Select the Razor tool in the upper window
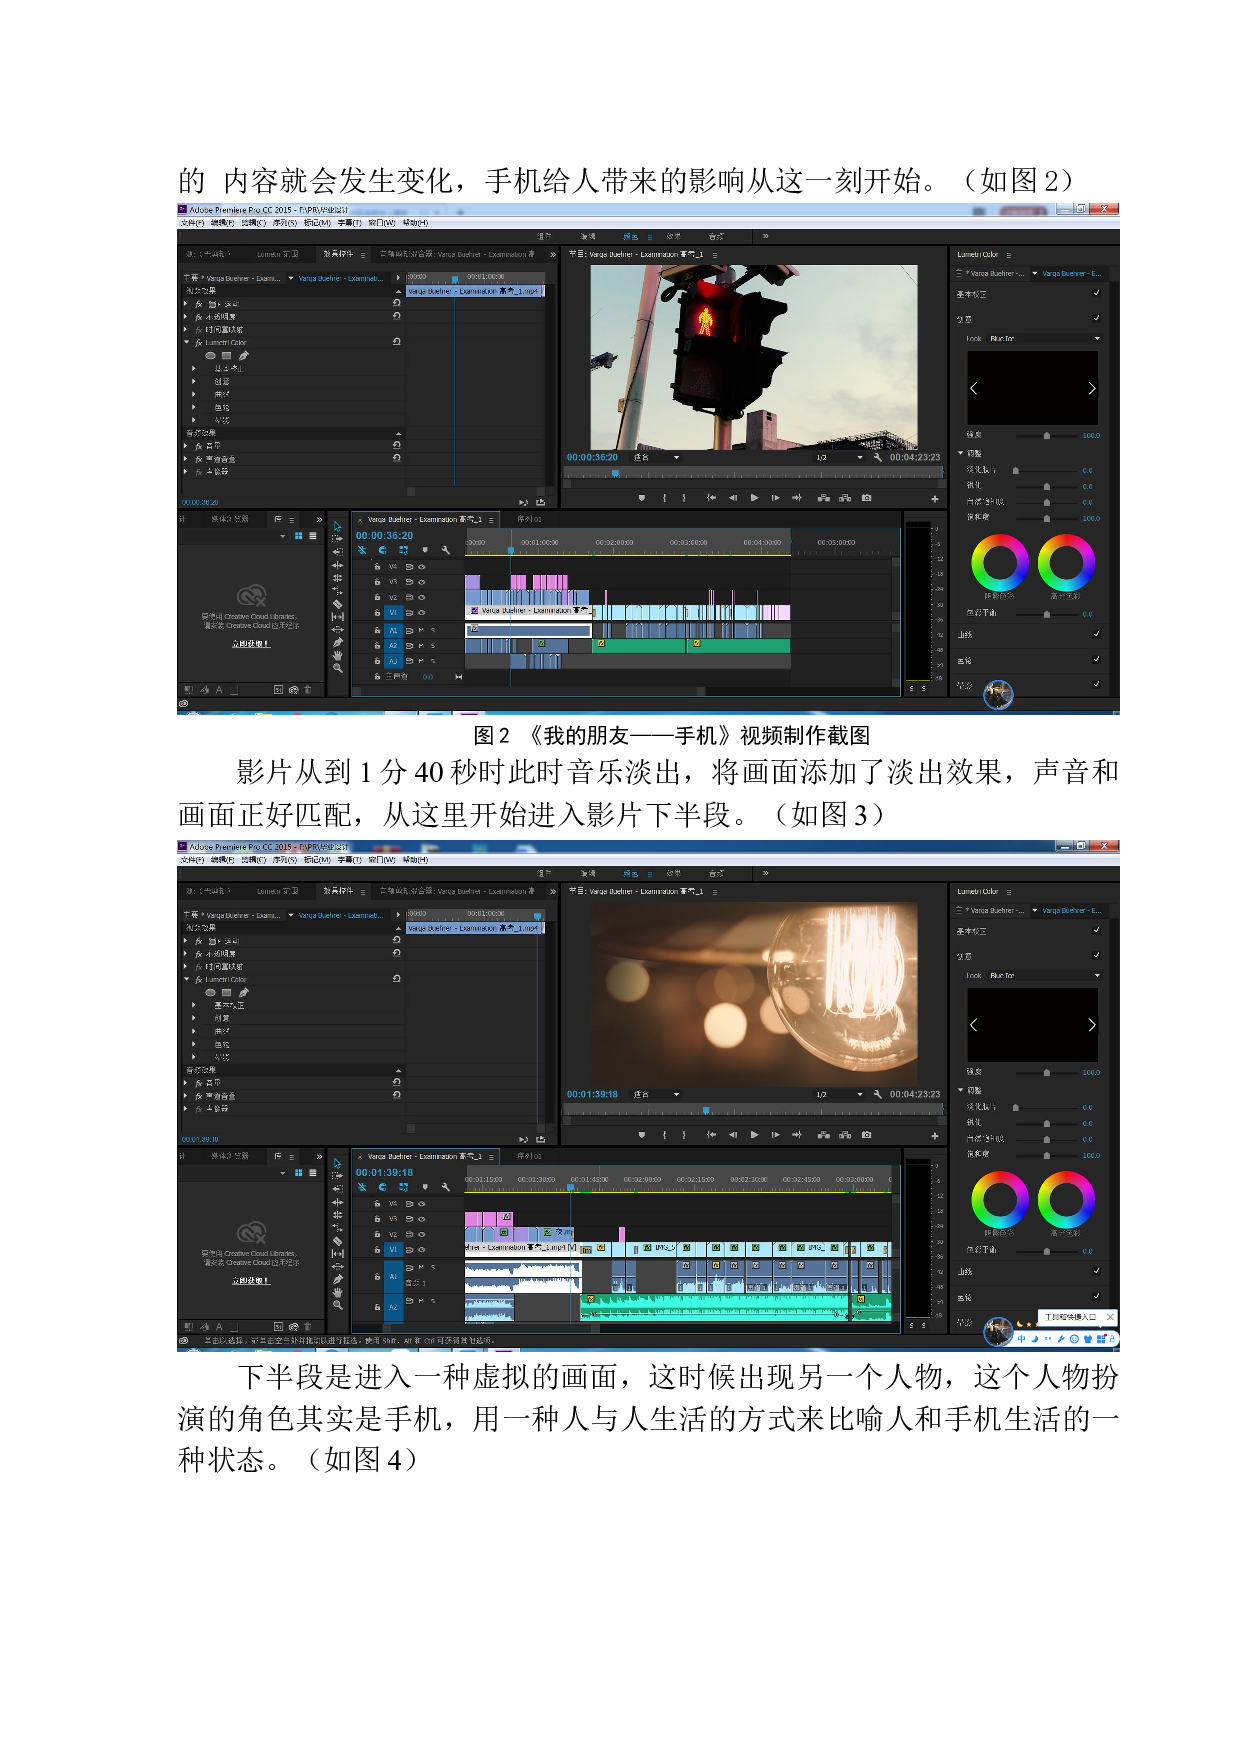The image size is (1240, 1754). tap(337, 604)
